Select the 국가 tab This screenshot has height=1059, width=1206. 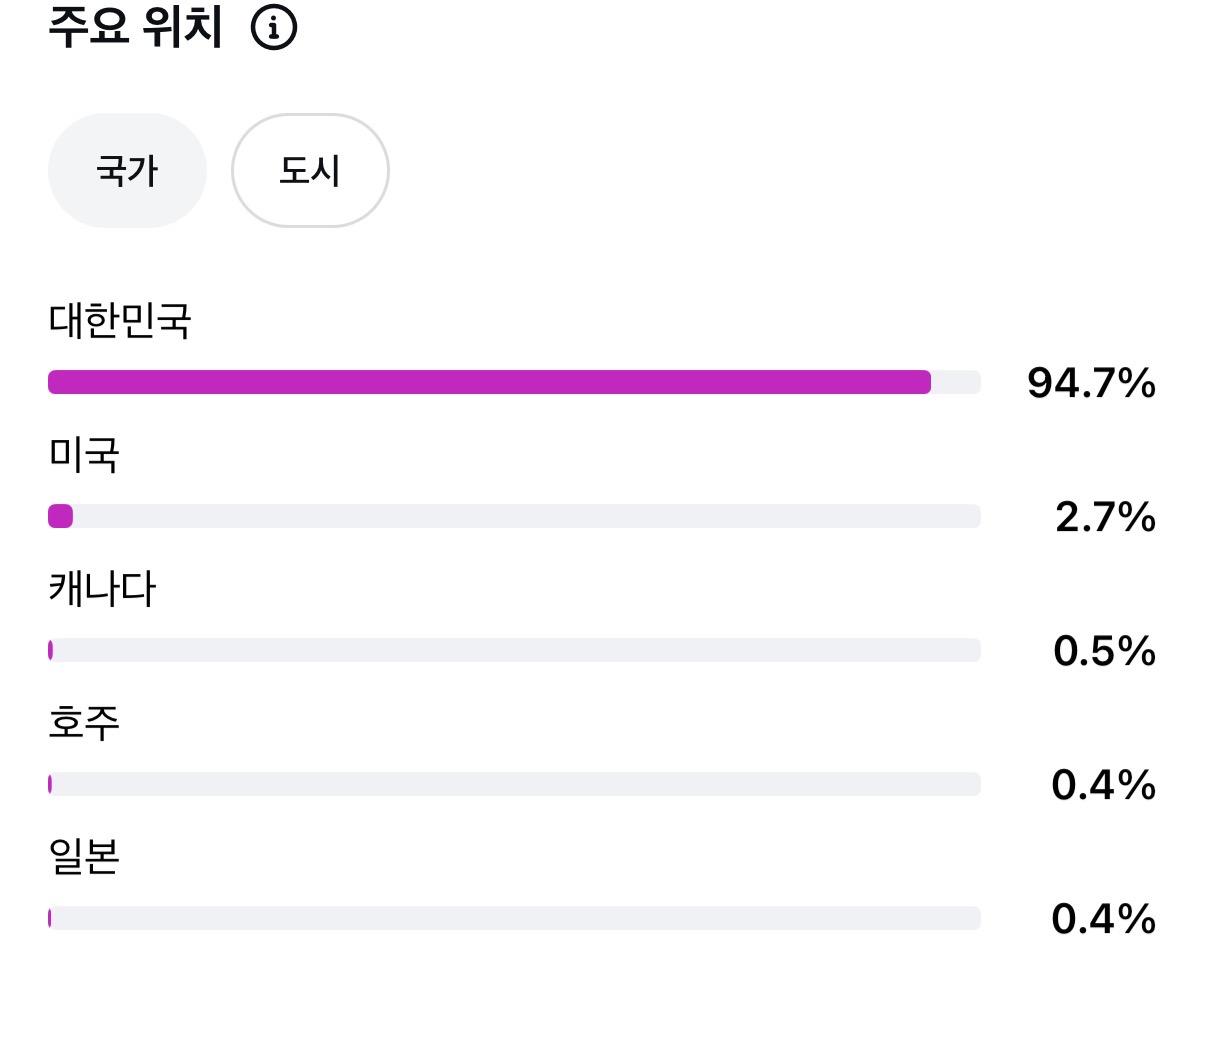(x=127, y=171)
